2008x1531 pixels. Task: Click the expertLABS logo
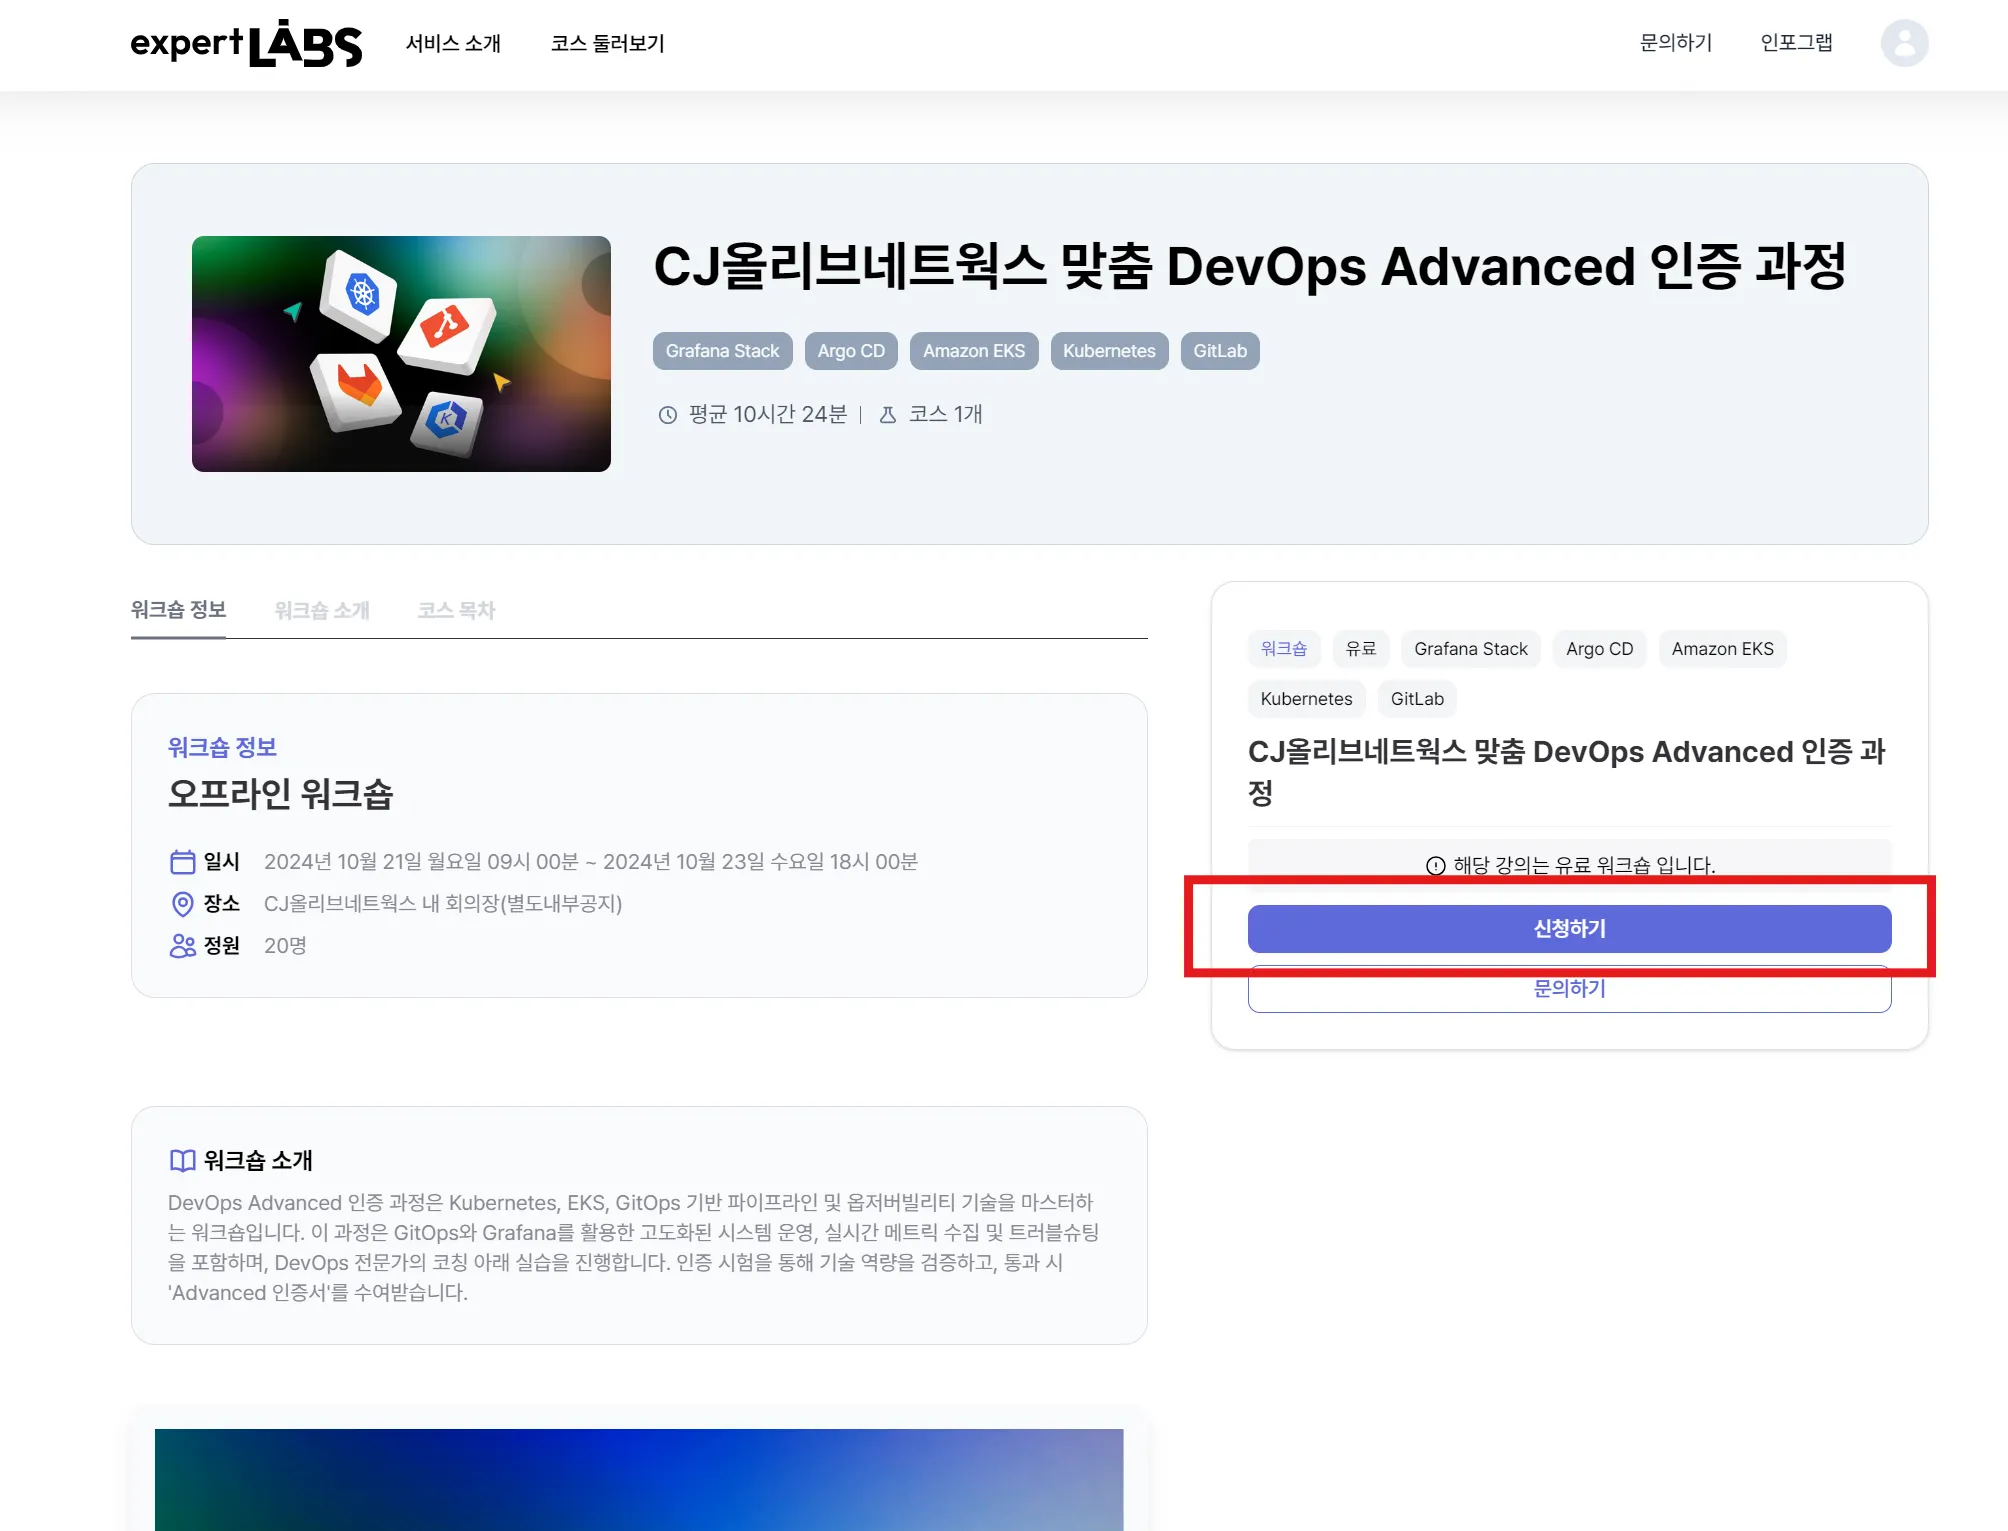point(246,43)
